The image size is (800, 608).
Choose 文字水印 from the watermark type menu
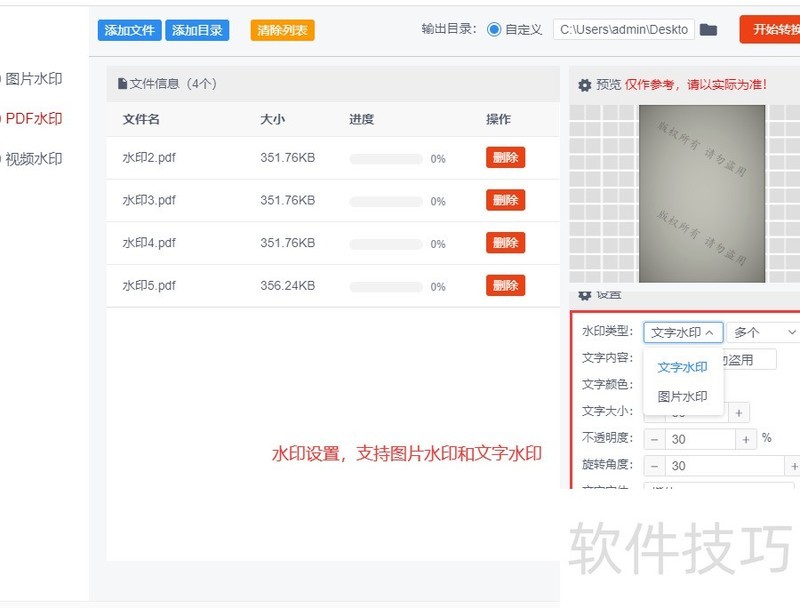click(x=681, y=367)
